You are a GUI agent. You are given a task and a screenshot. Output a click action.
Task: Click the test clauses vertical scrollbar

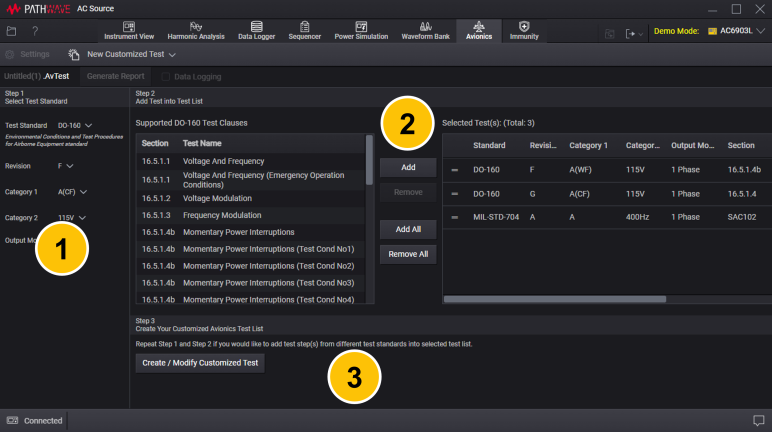tap(369, 160)
